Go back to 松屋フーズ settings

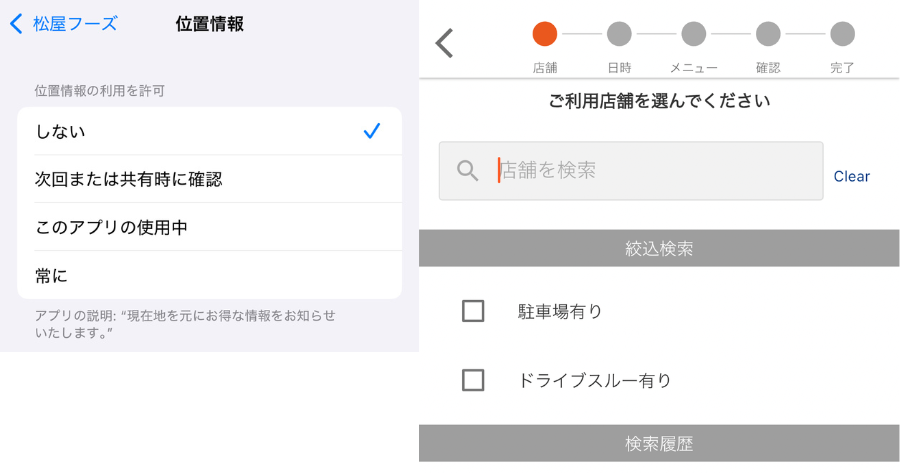[63, 24]
